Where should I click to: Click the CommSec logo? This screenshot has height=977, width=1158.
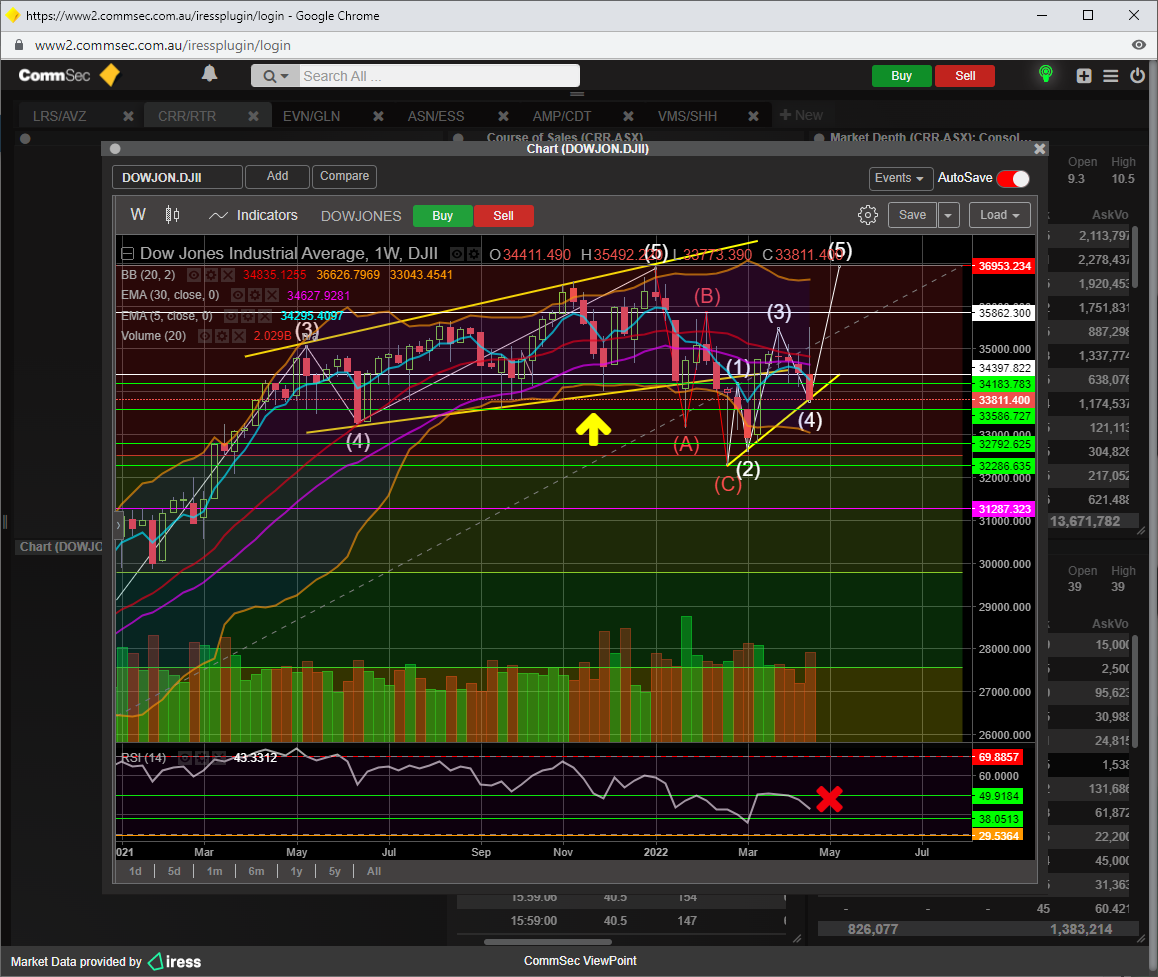pos(69,75)
